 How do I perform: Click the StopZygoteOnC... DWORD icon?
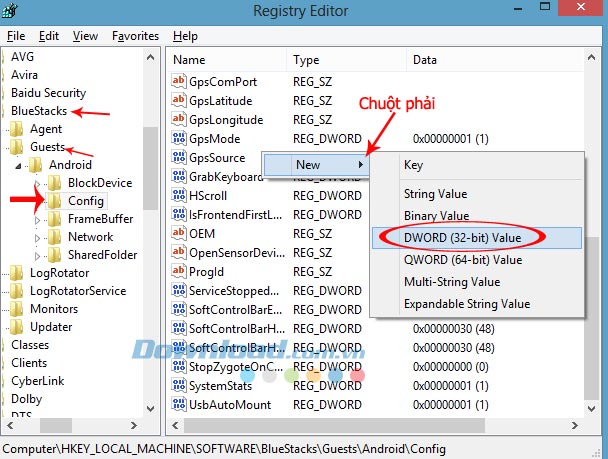[178, 366]
